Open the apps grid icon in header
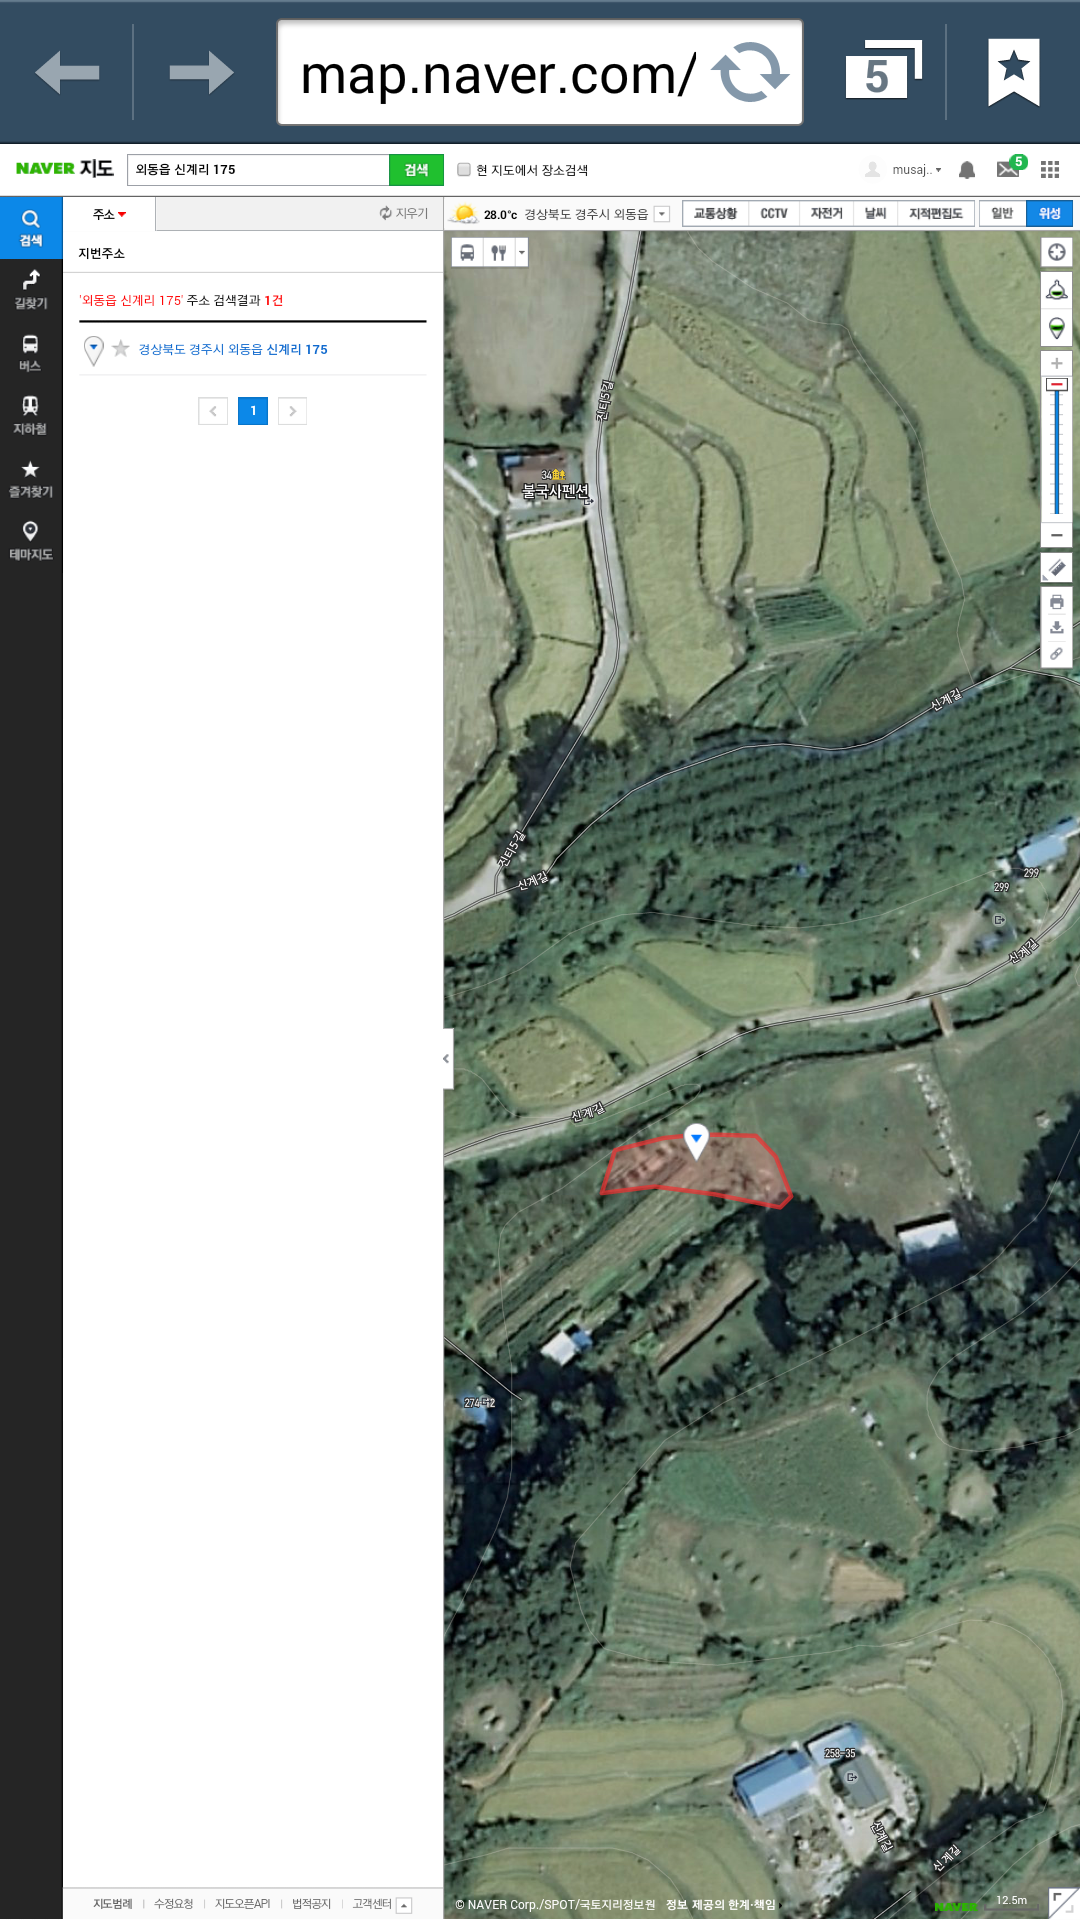Screen dimensions: 1080x1920 click(1049, 170)
